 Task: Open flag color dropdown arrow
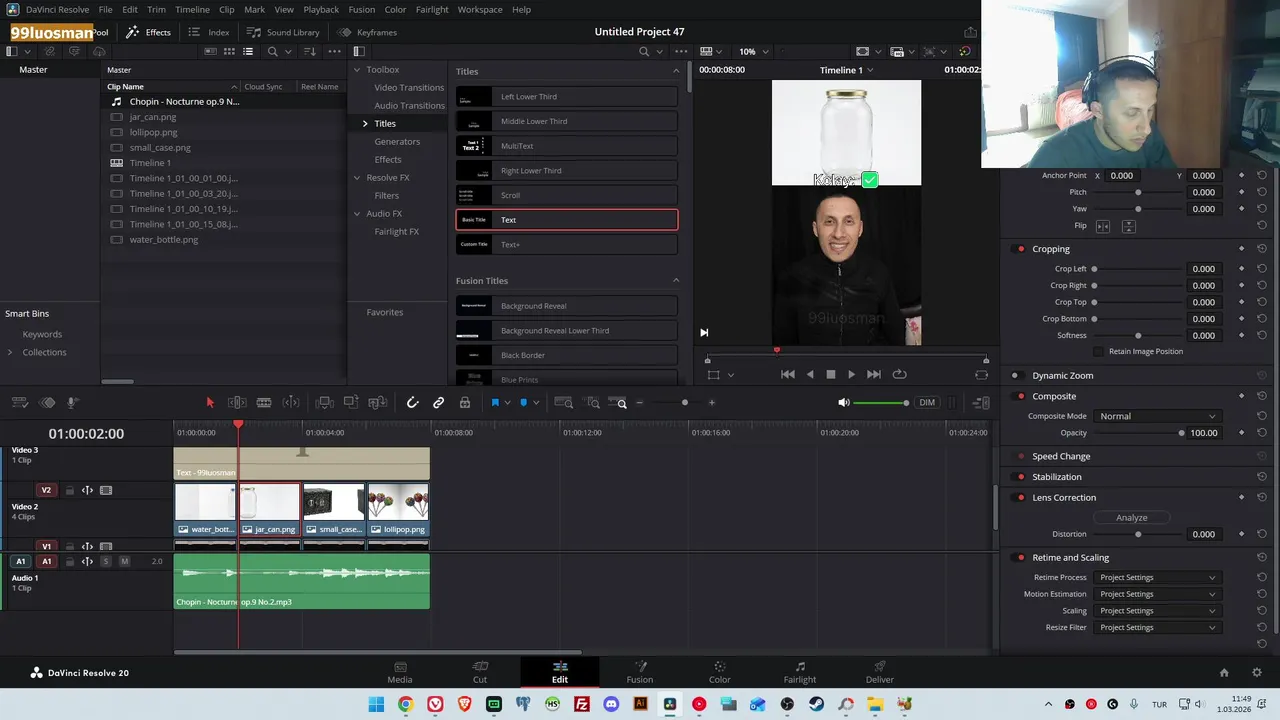[507, 403]
